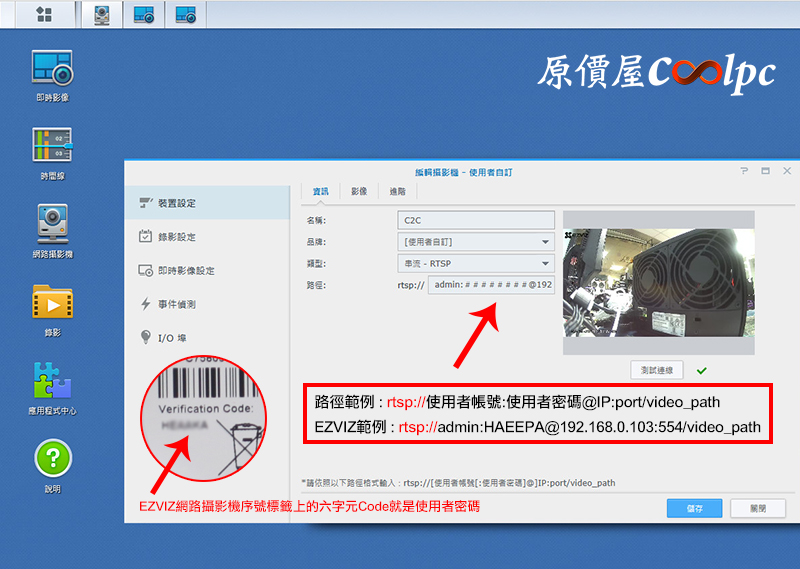Switch to the IP camera taskbar window

coord(102,14)
